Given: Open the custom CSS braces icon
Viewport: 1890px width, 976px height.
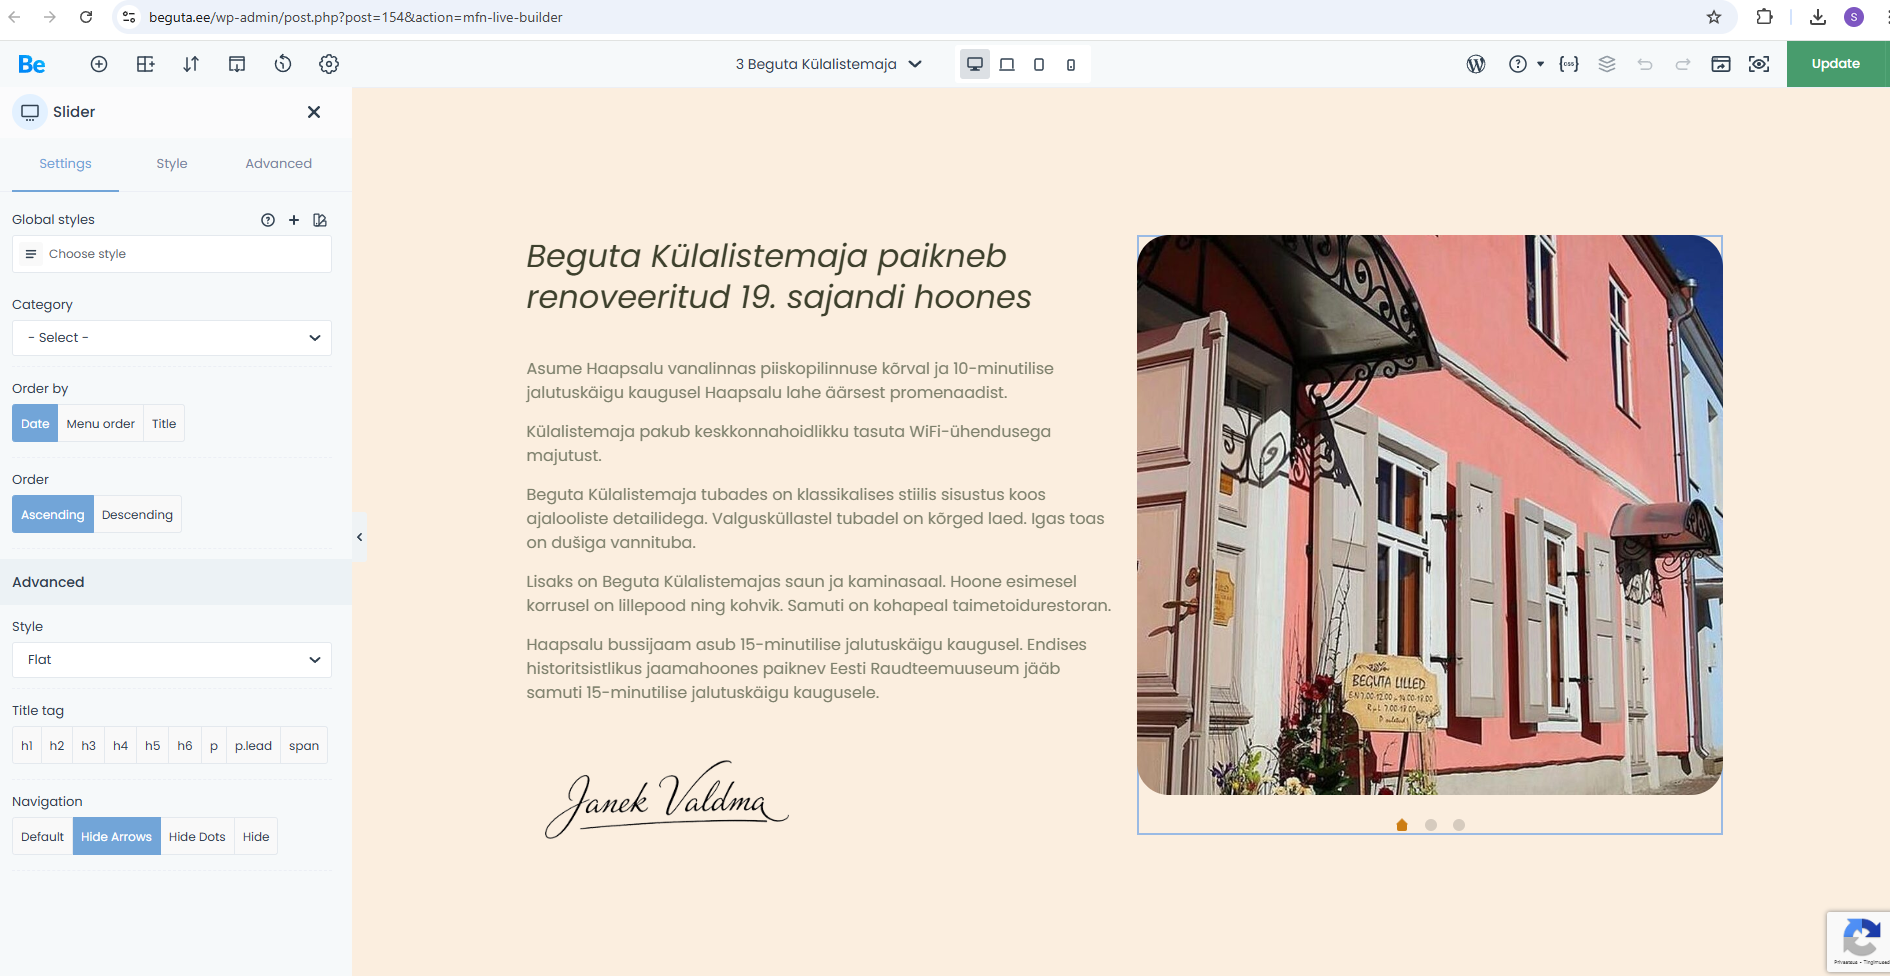Looking at the screenshot, I should pos(1569,64).
